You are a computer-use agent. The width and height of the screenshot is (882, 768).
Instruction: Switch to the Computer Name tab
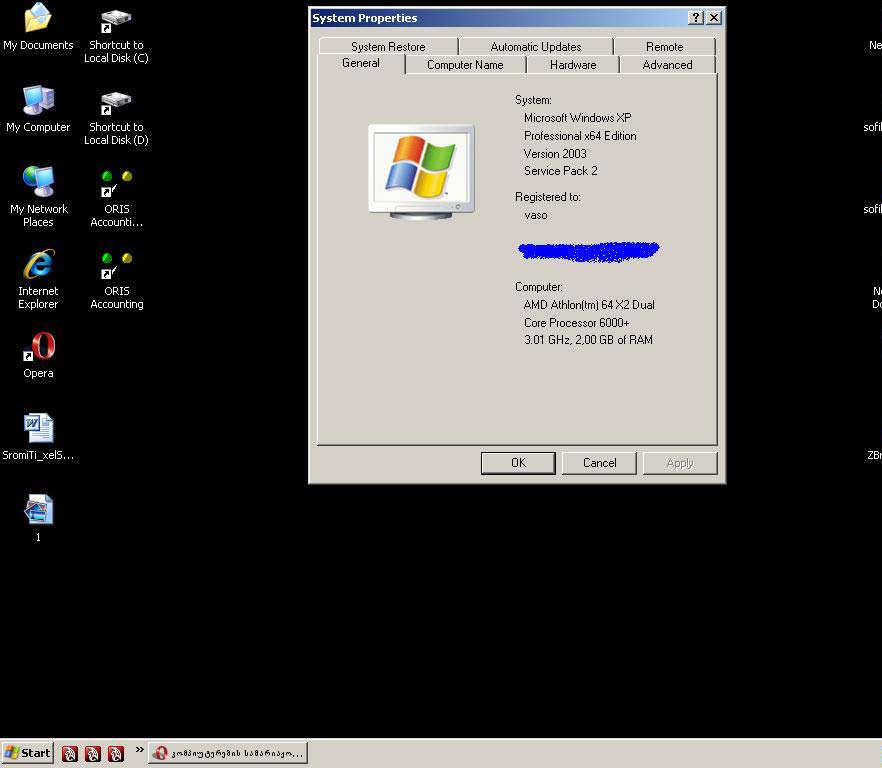click(x=465, y=65)
